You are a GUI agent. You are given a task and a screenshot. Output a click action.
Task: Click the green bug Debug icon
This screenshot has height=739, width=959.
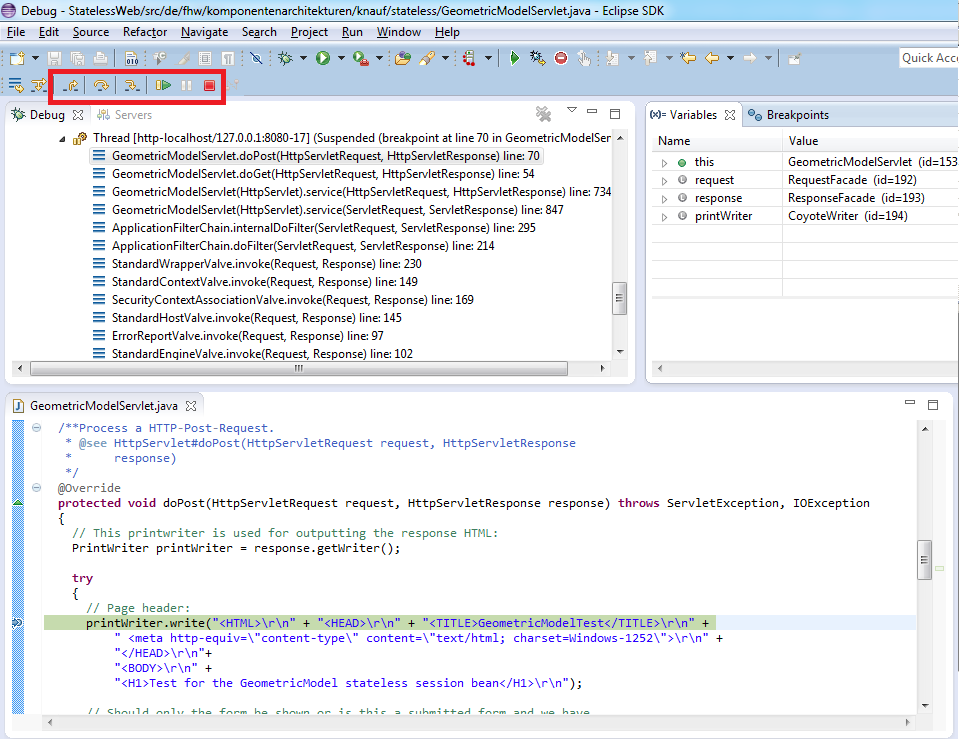(x=285, y=59)
